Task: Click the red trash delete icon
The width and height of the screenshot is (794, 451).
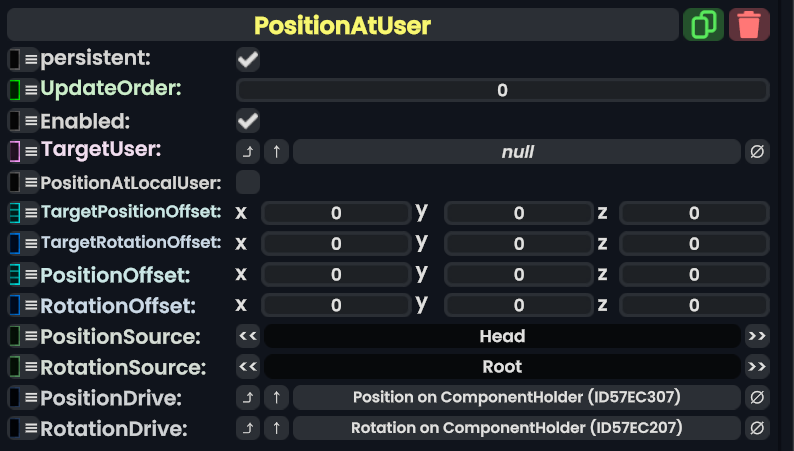Action: (x=749, y=24)
